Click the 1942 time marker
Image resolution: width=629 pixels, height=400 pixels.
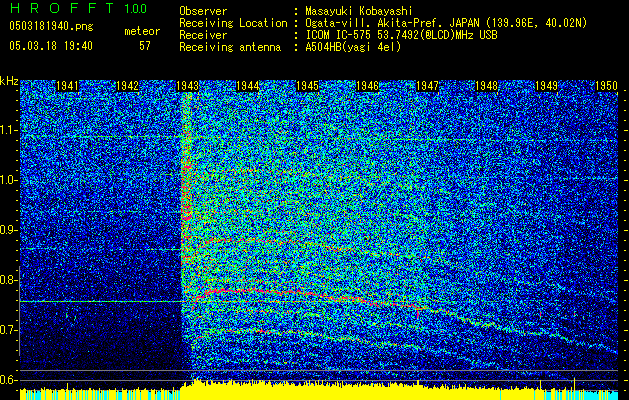[127, 86]
